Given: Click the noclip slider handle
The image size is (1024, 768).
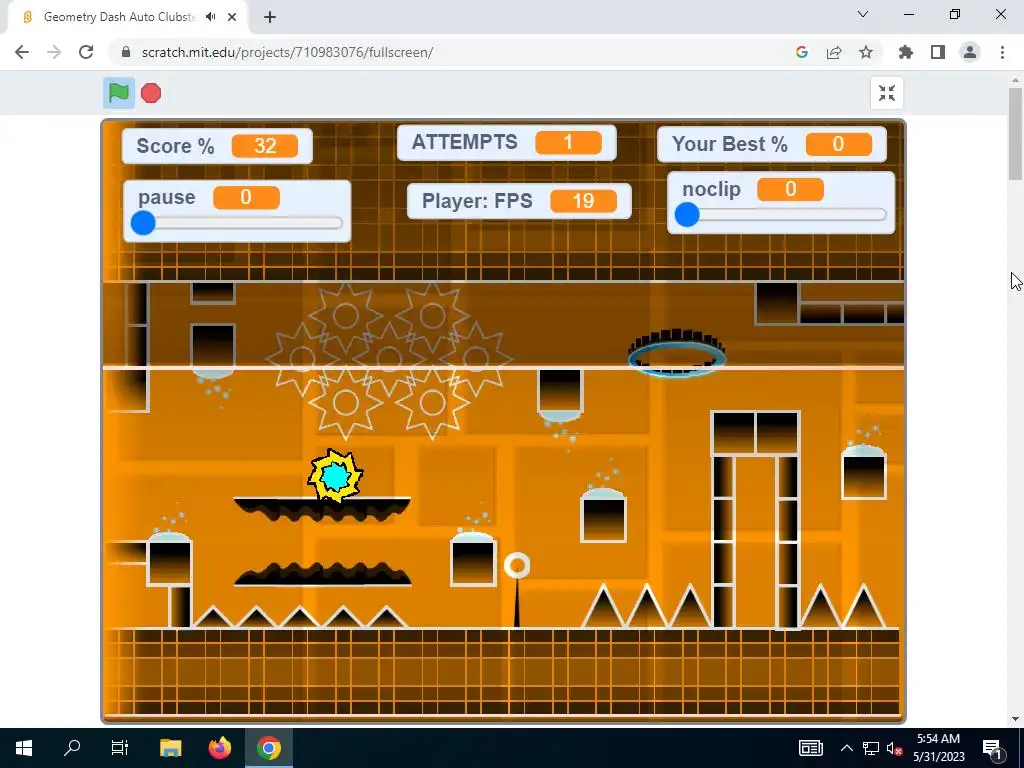Looking at the screenshot, I should (687, 214).
